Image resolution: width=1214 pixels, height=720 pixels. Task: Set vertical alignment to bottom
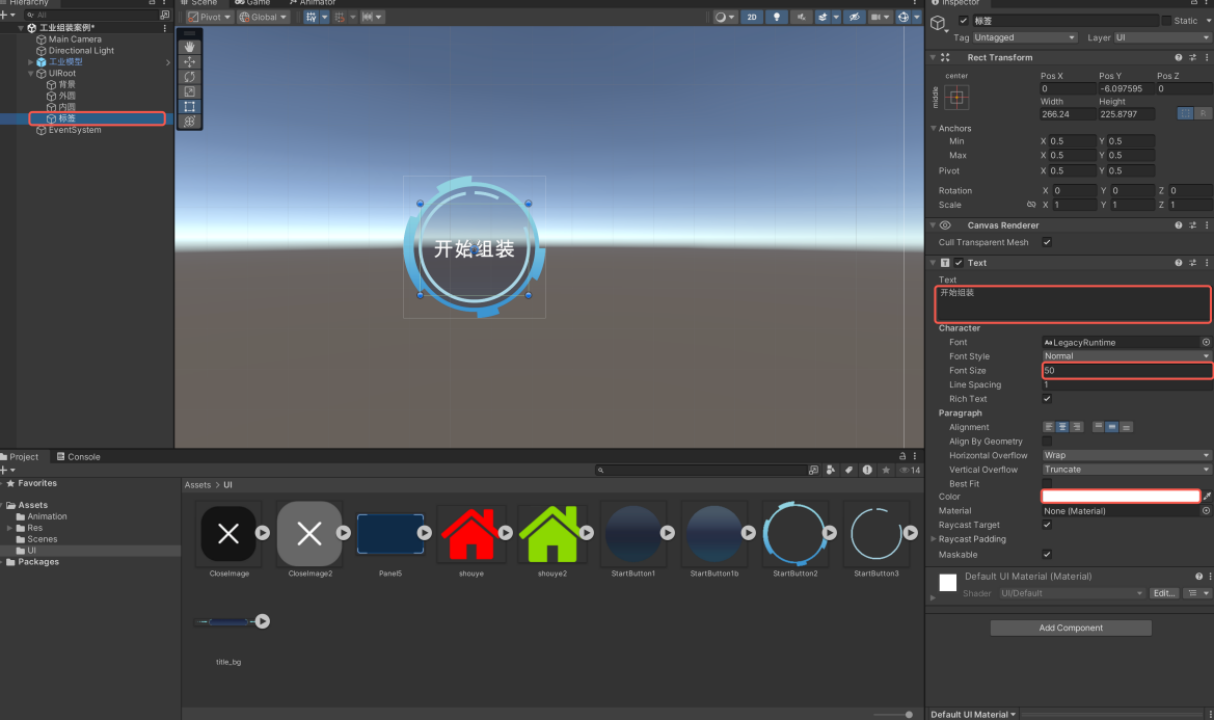1126,427
